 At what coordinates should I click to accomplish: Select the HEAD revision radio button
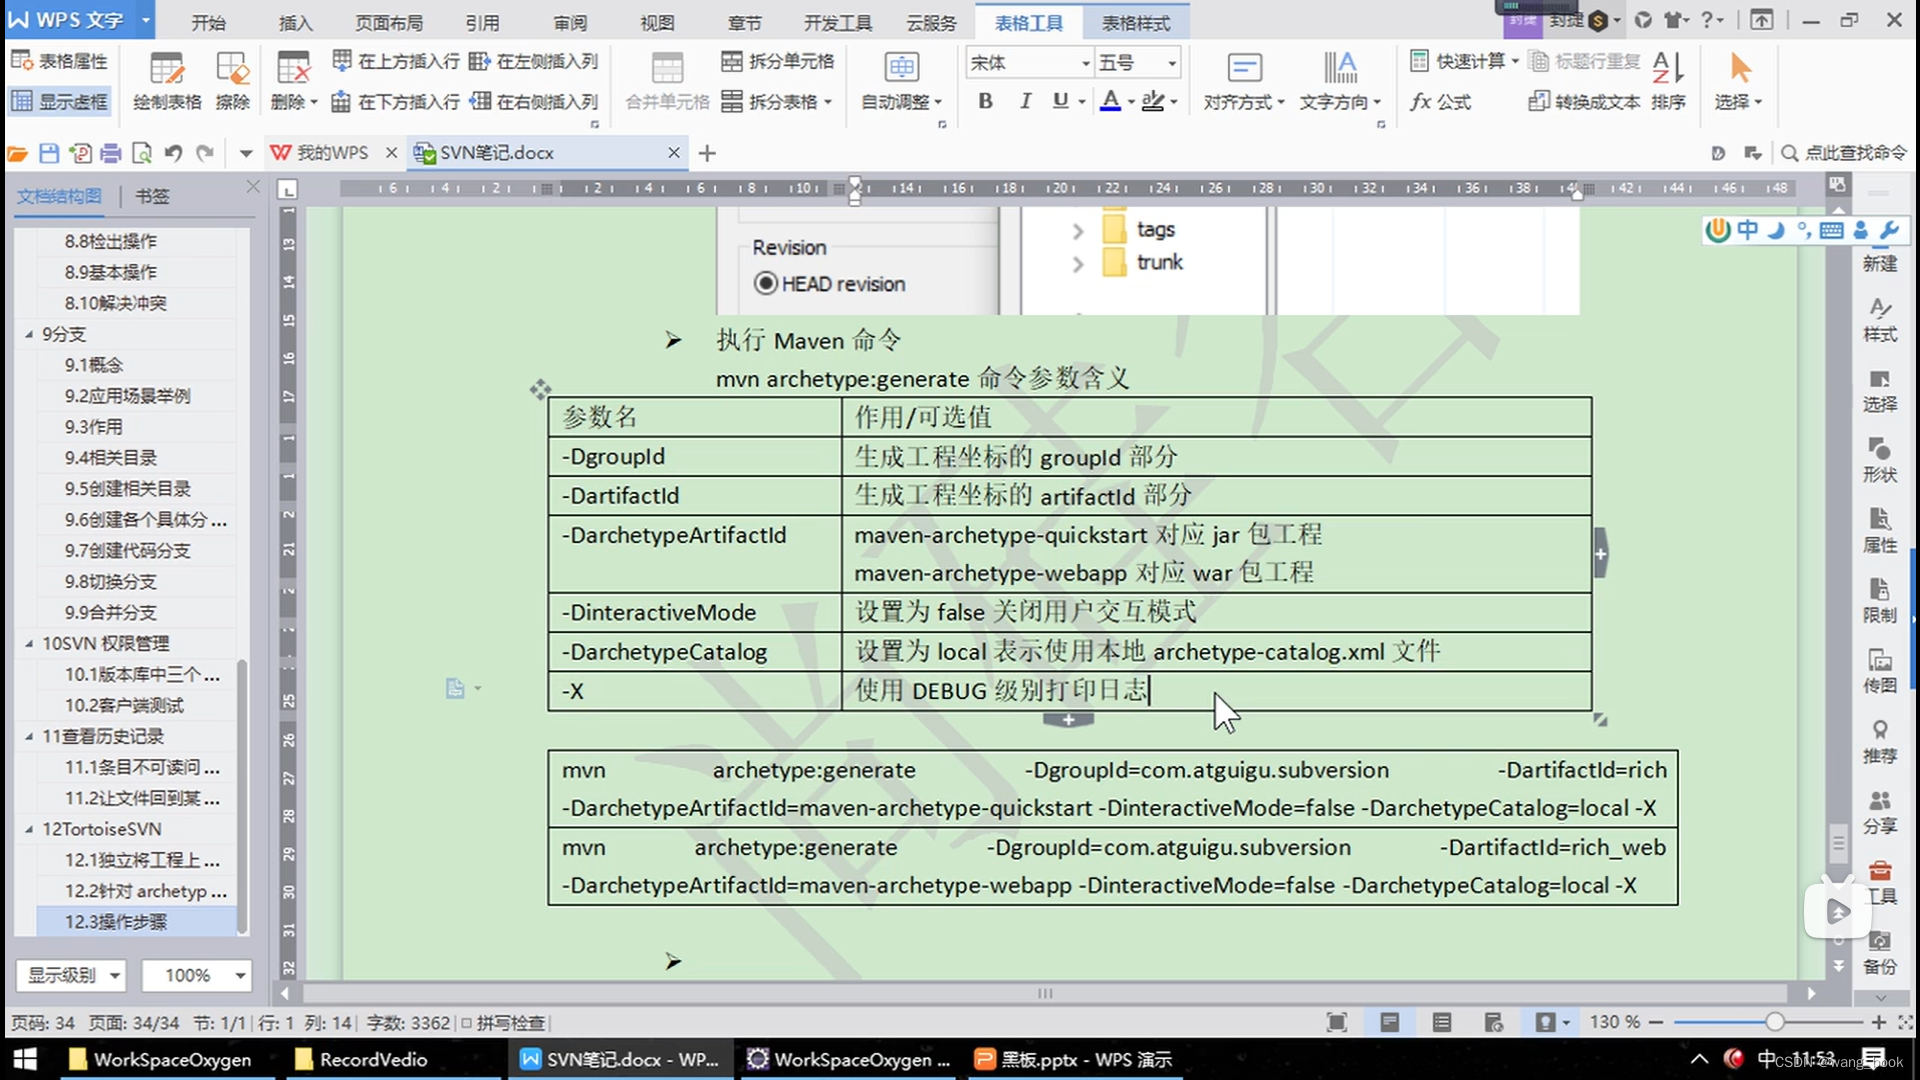click(x=766, y=284)
